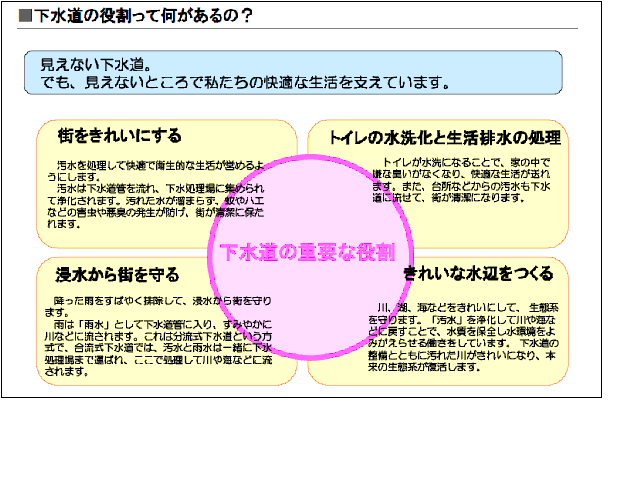
Task: Click the horizontal line under the slide title
Action: 300,29
